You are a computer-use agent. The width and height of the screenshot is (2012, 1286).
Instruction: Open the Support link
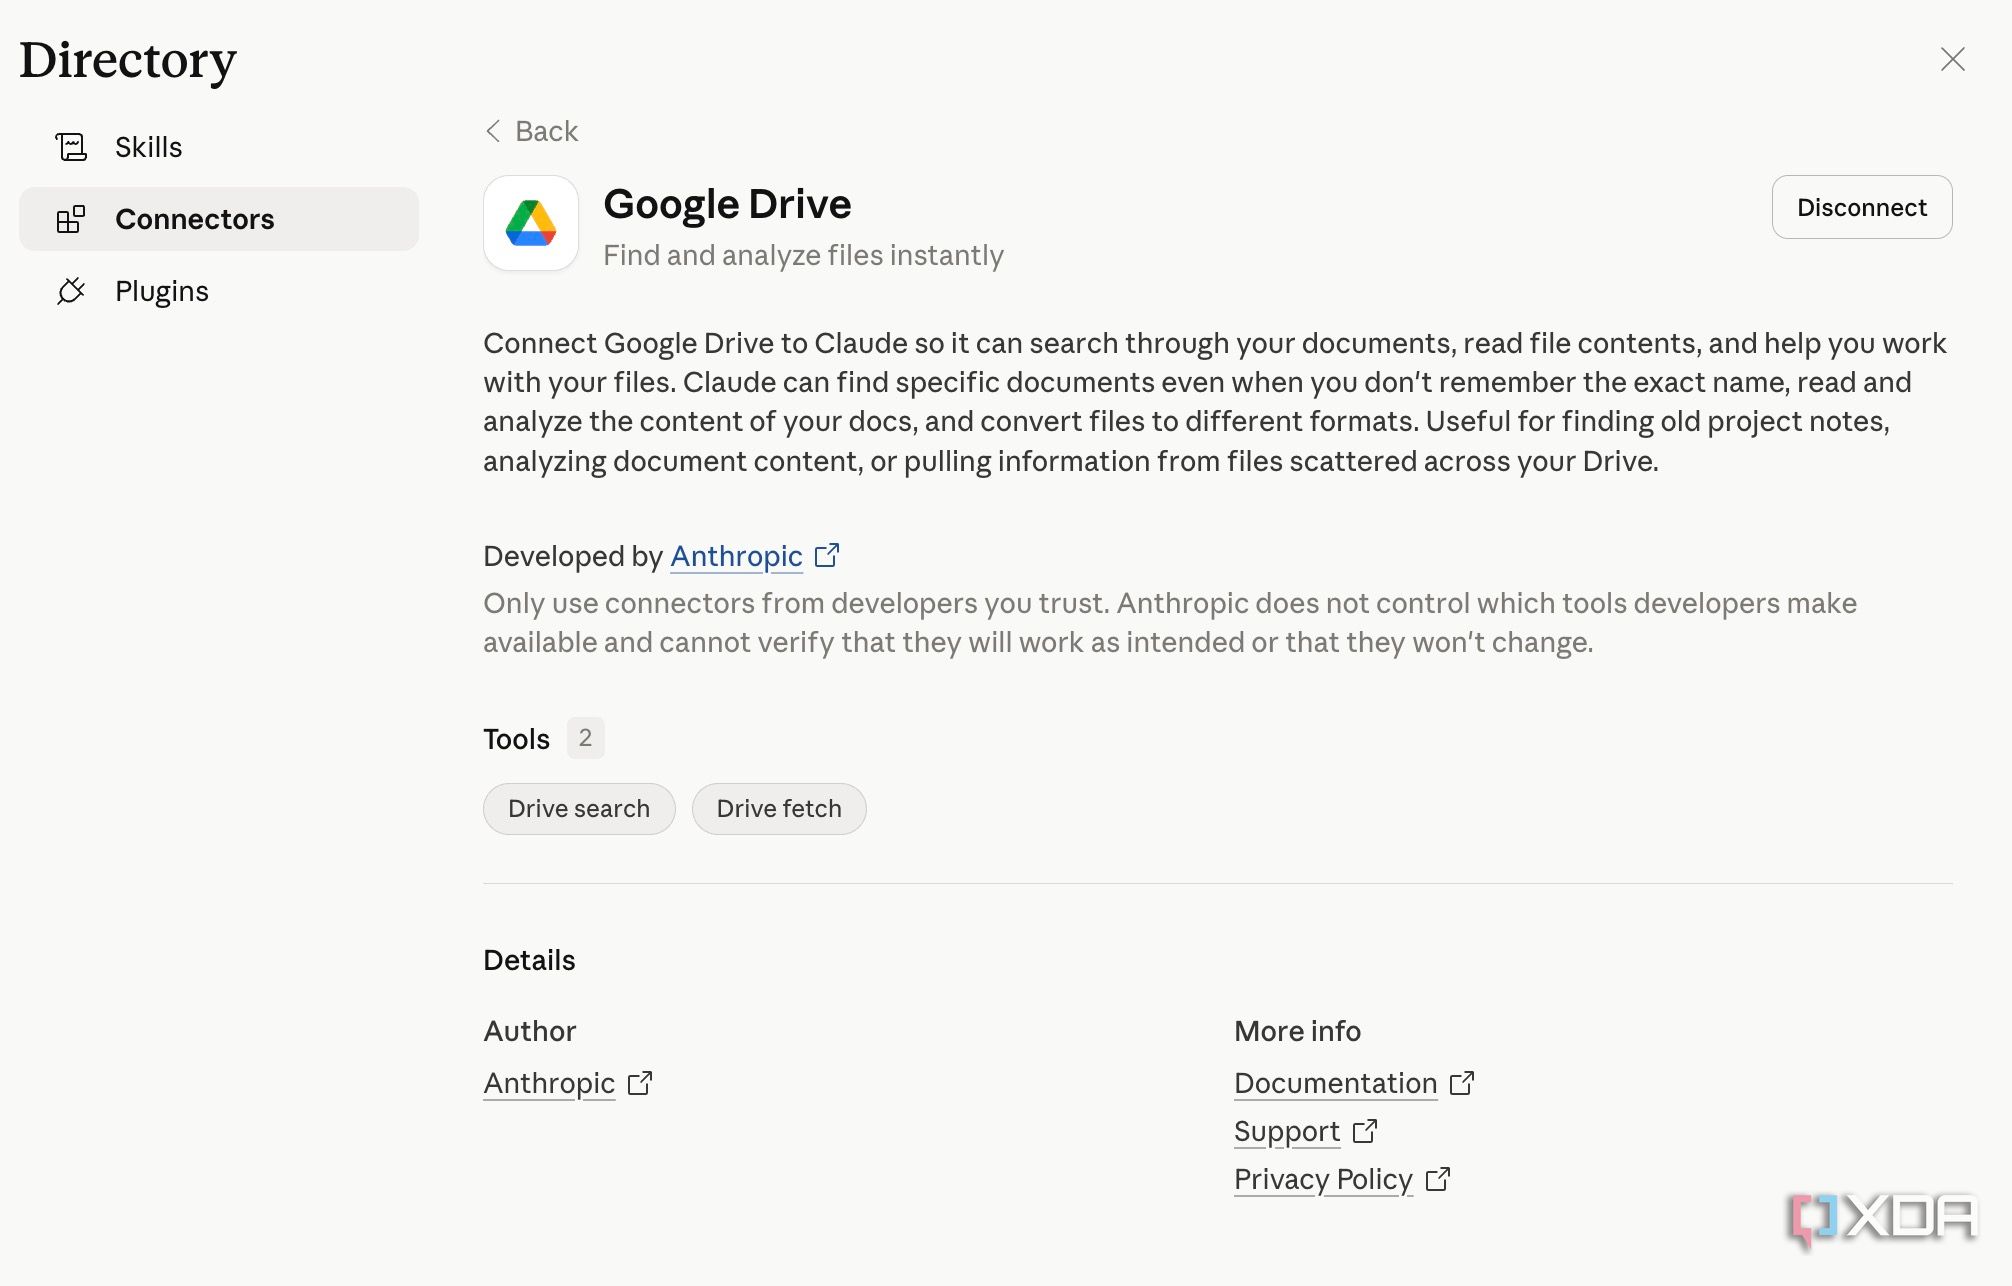tap(1287, 1131)
